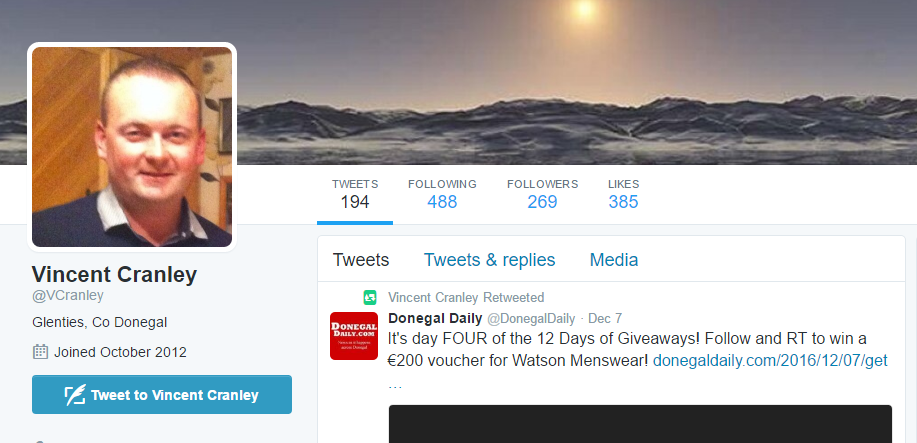Open the Following 488 list
917x443 pixels.
[x=442, y=194]
